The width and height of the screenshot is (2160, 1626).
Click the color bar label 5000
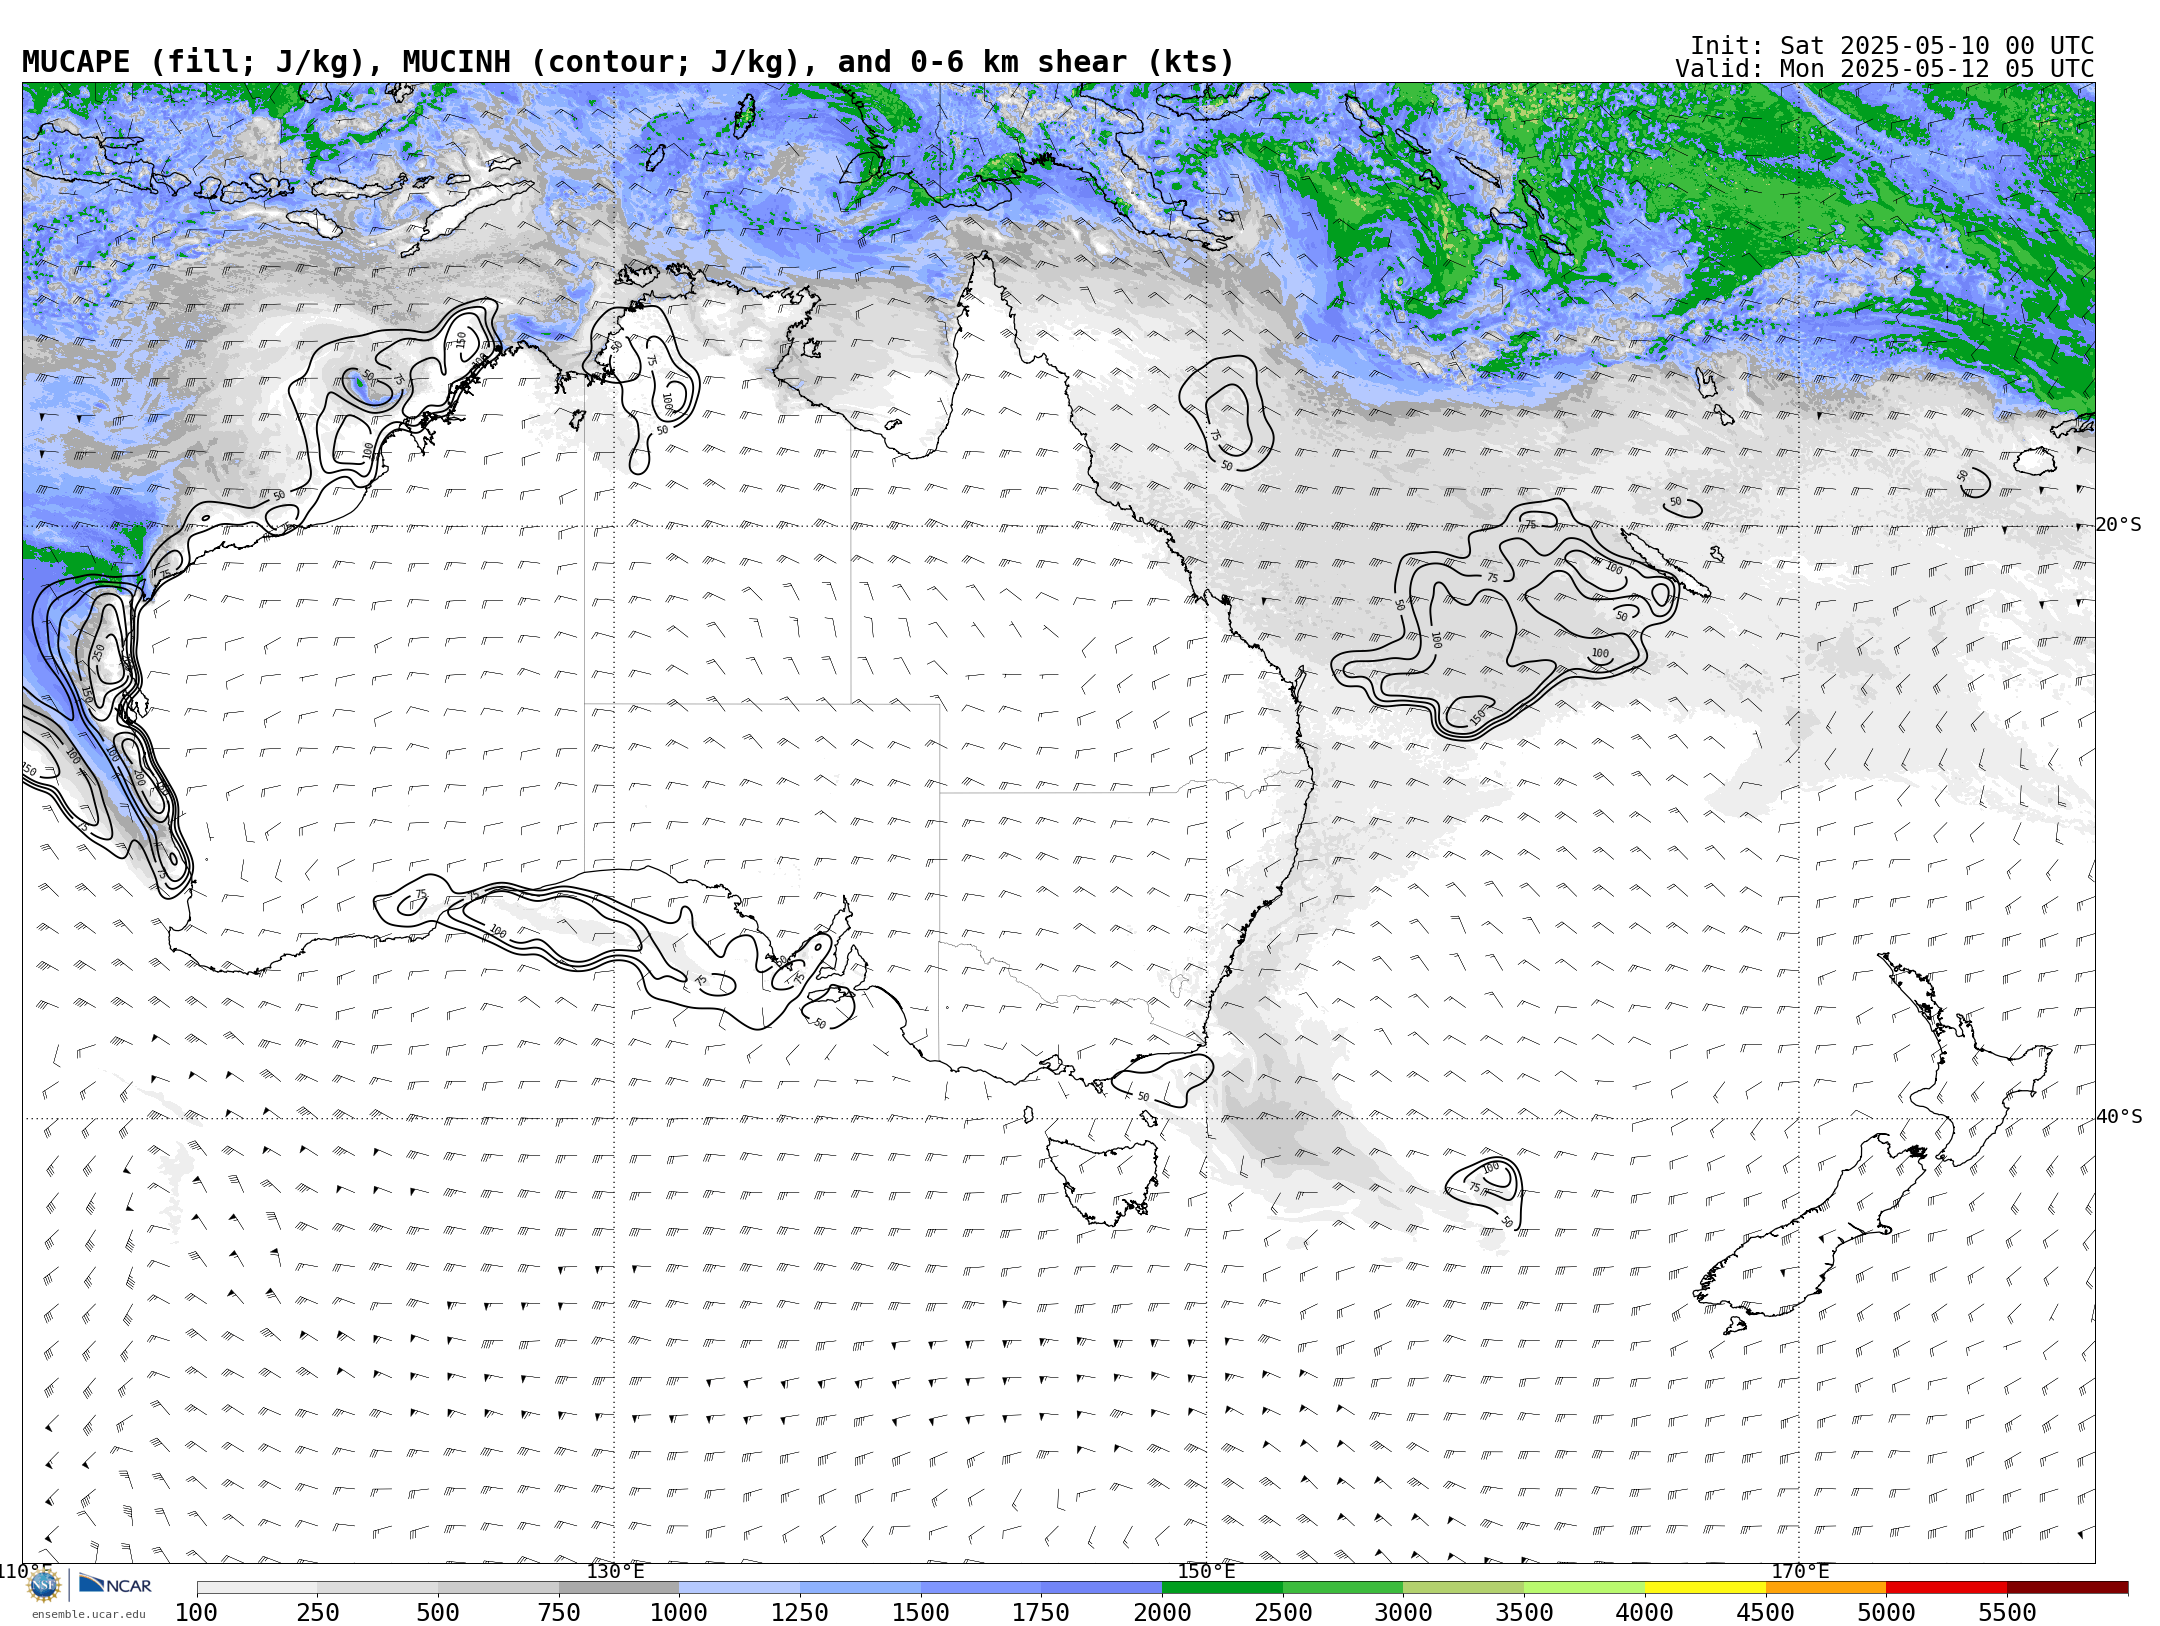[1886, 1613]
